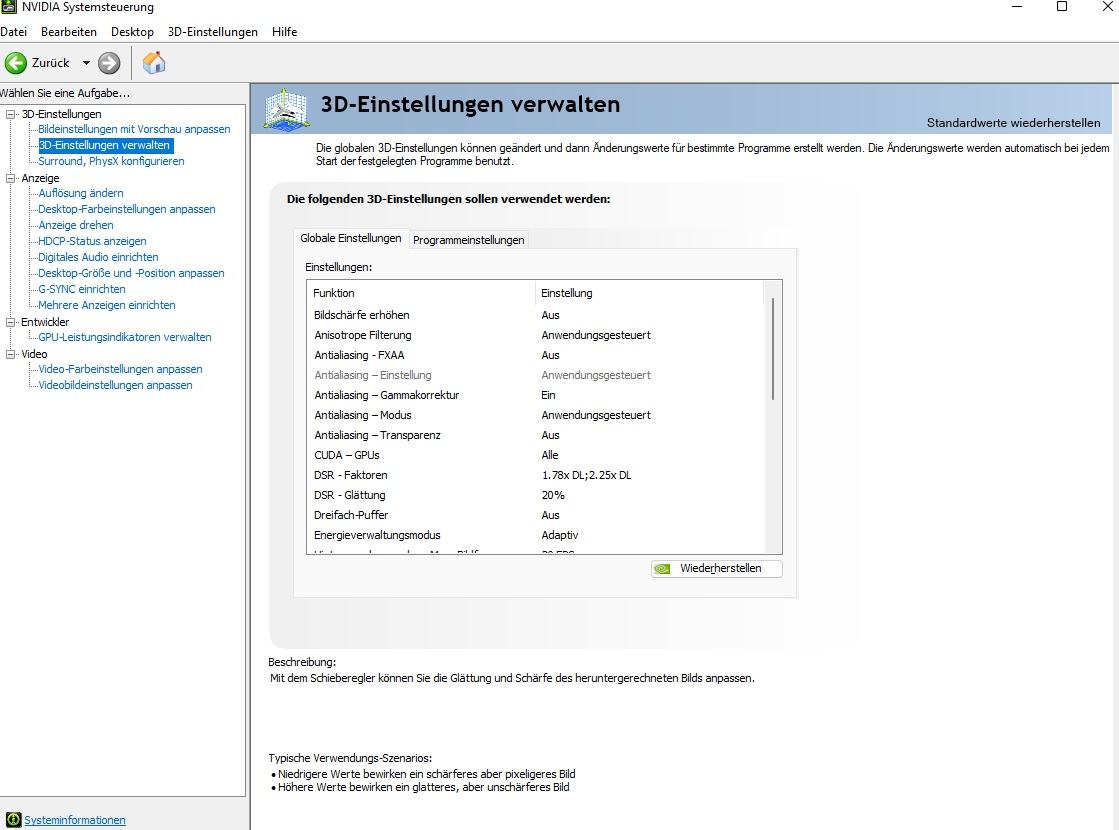
Task: Open Bildeinstellungen mit Vorschau anpassen
Action: (134, 129)
